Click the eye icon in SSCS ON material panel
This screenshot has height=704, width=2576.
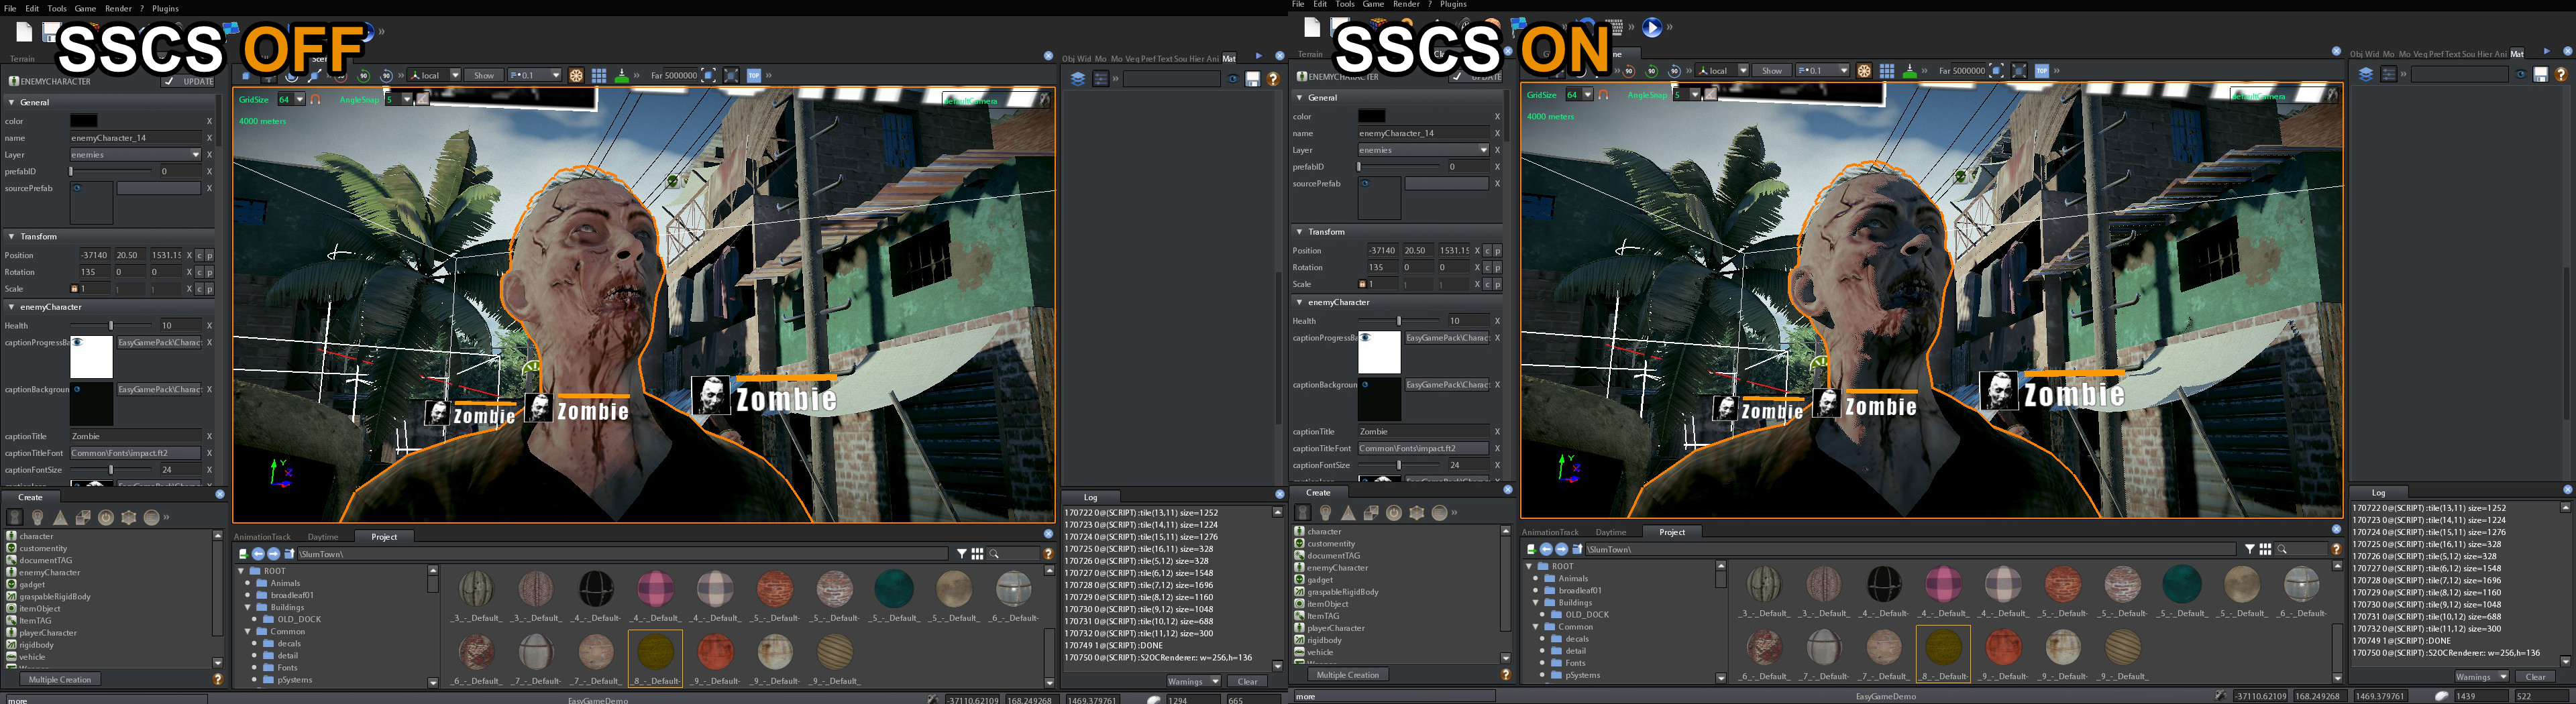click(x=2520, y=74)
